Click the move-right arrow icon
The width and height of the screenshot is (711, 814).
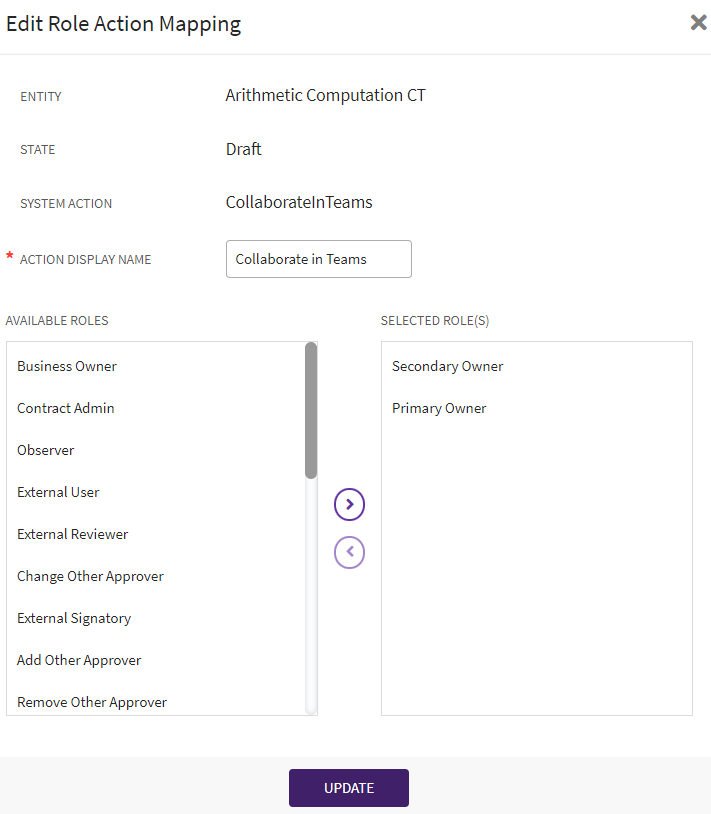pos(349,505)
